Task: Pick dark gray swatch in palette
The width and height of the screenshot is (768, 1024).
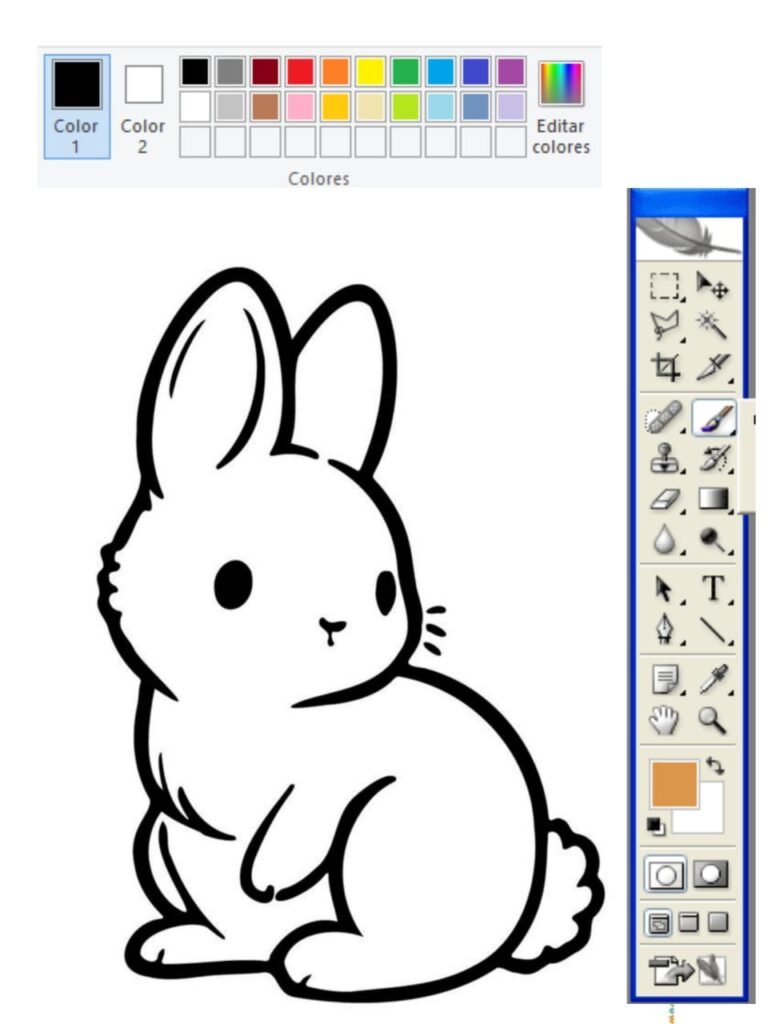Action: click(230, 72)
